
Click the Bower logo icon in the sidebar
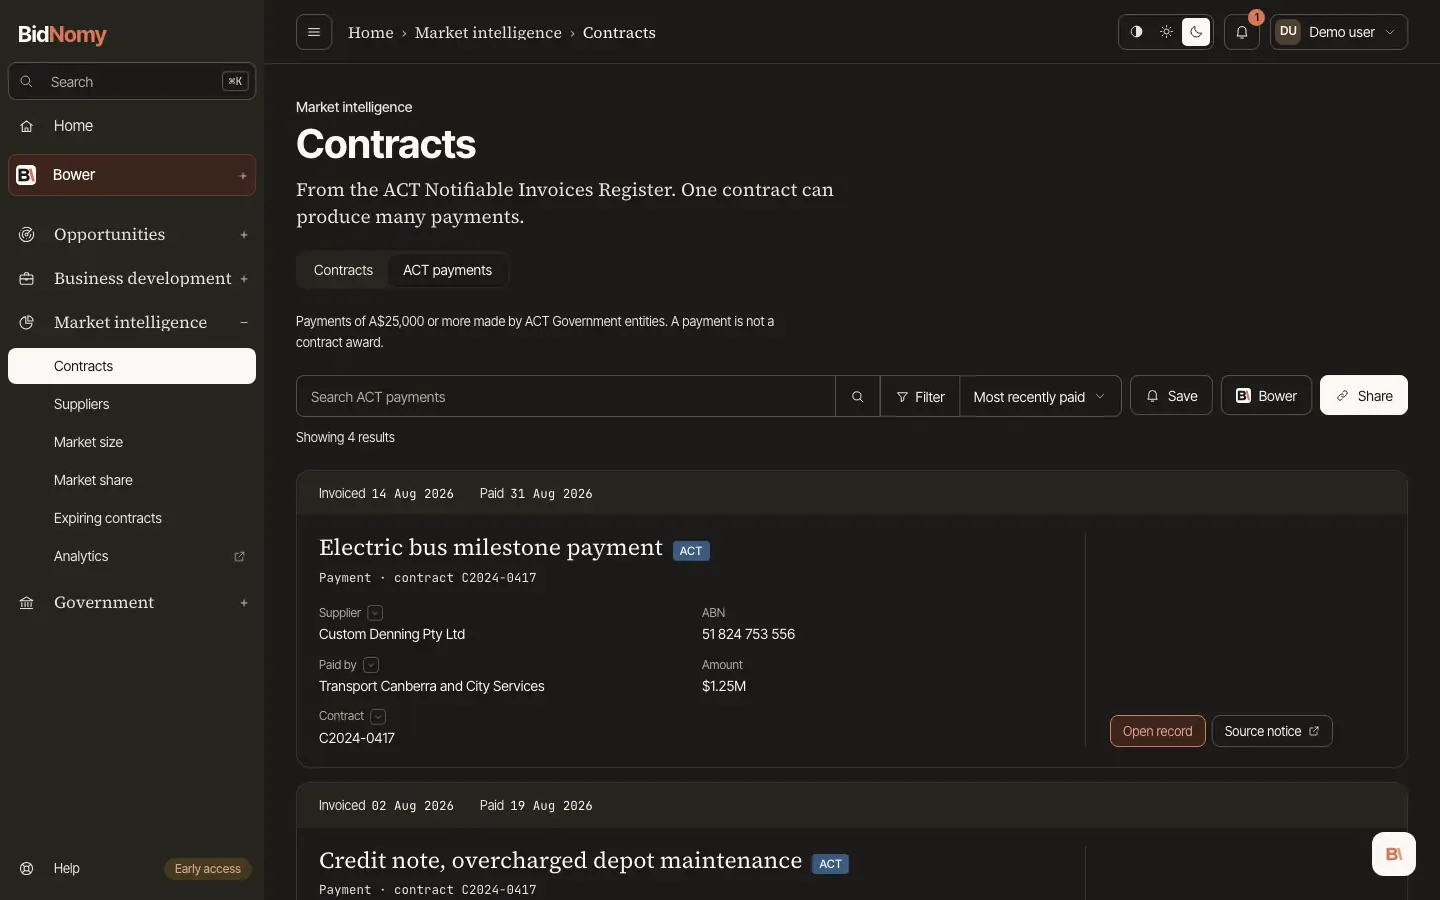[x=27, y=175]
